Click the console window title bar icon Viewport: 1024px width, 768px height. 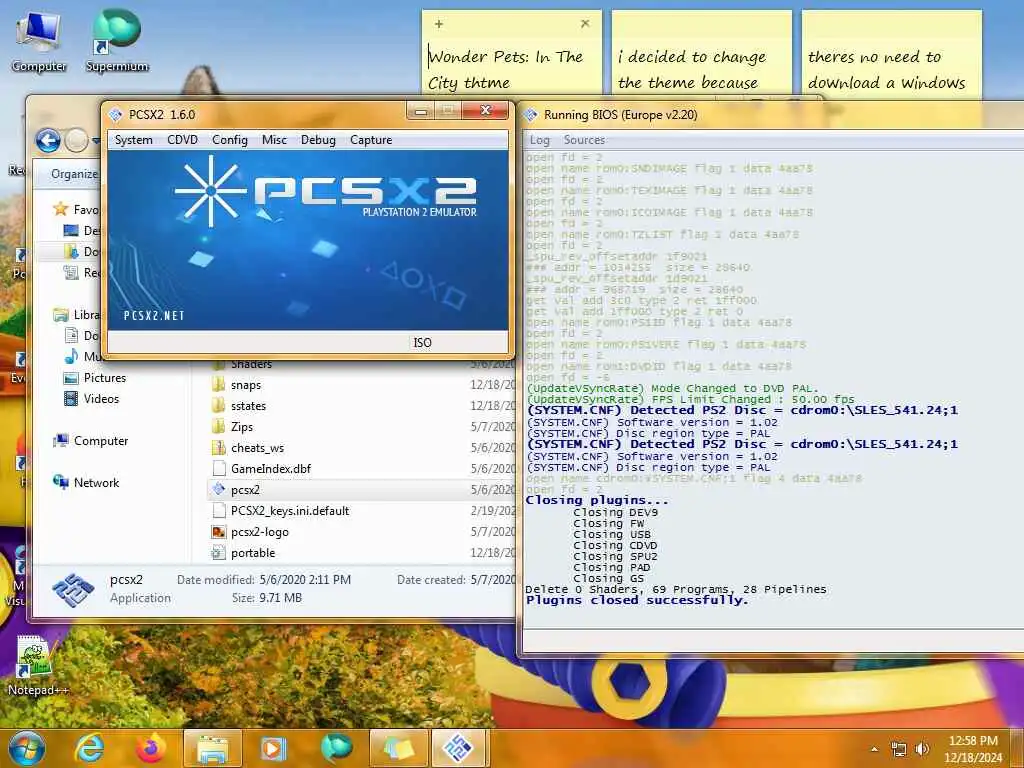531,115
